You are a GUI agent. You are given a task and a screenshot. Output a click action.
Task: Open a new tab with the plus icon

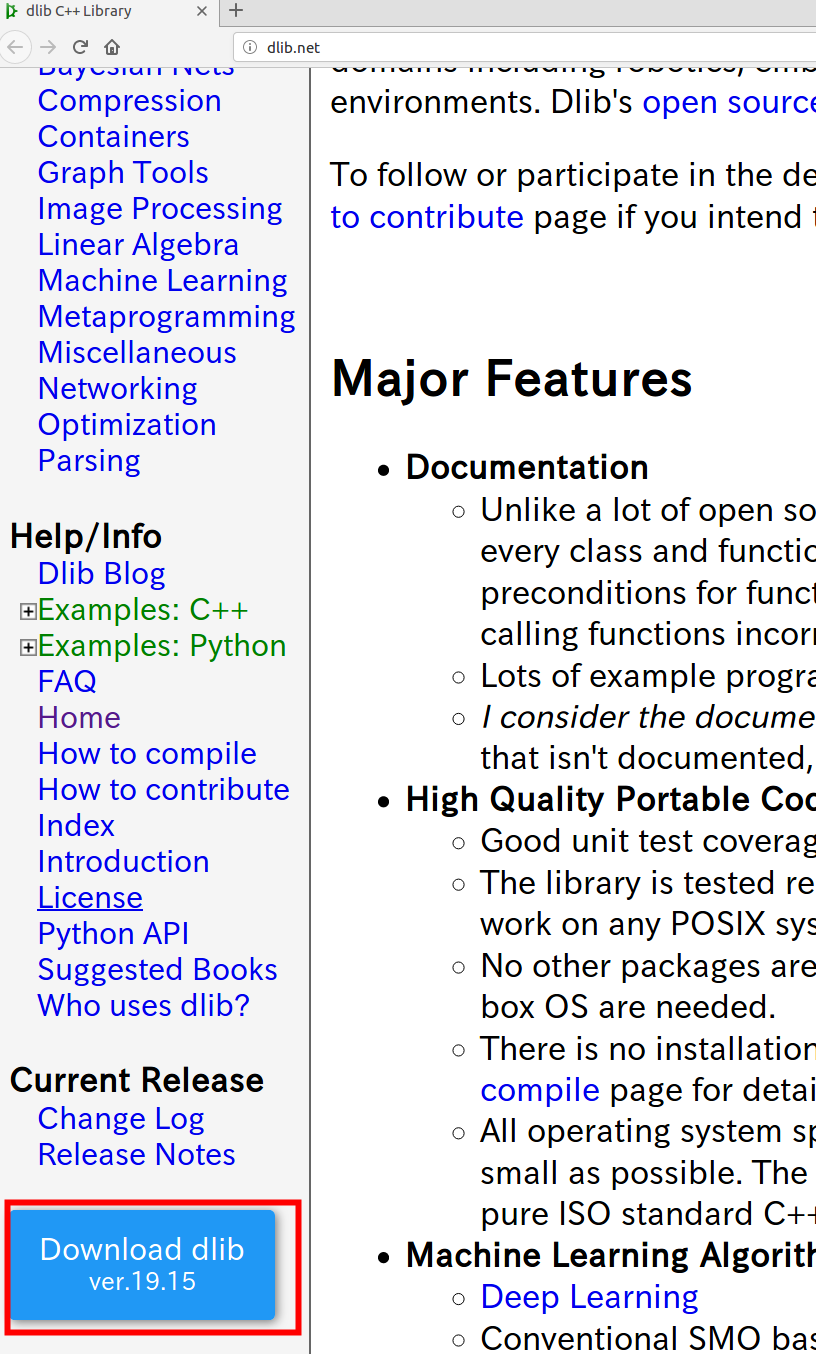click(236, 11)
